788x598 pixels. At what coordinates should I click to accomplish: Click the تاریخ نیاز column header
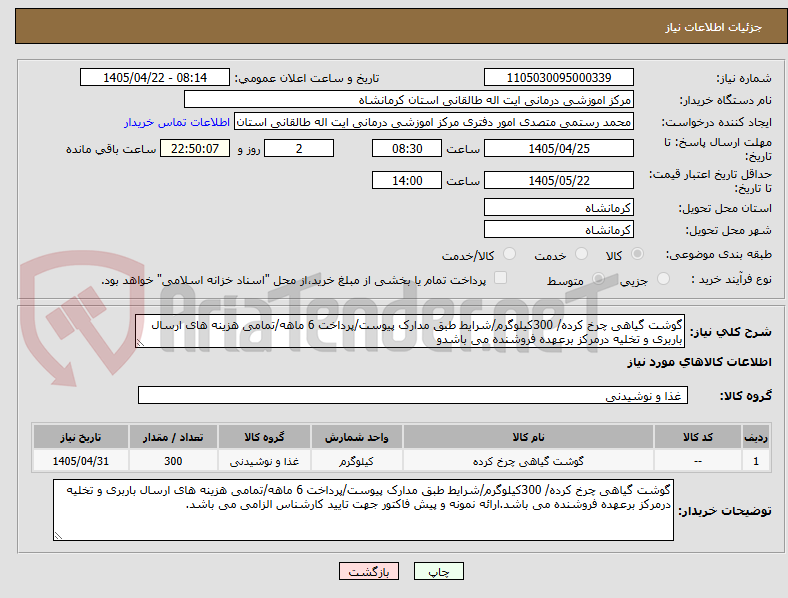pos(80,437)
